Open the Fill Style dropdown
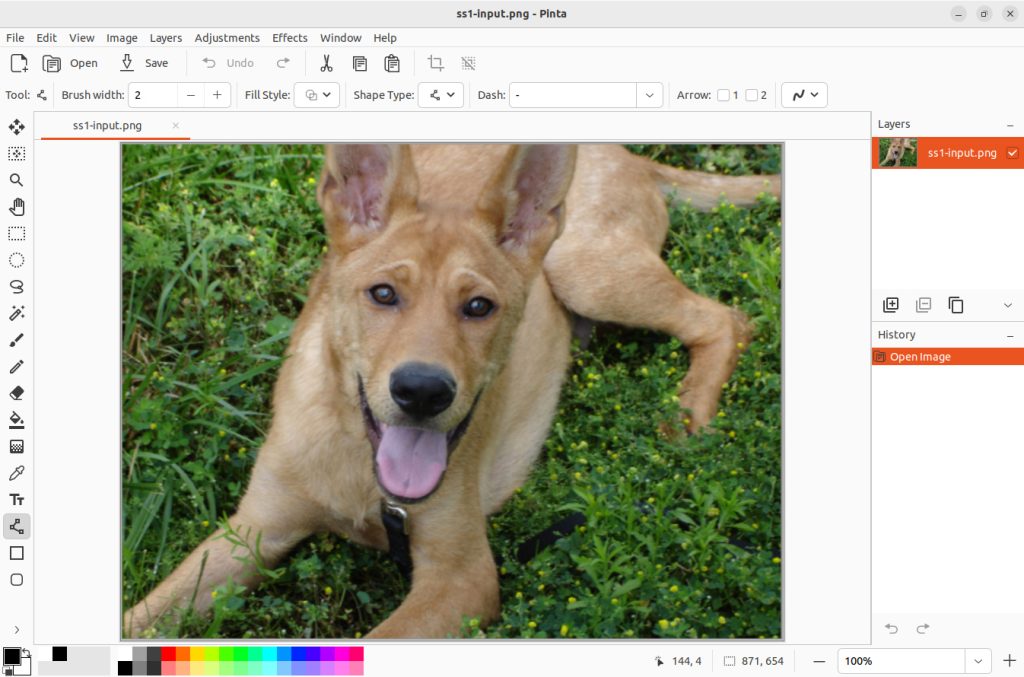 [317, 95]
